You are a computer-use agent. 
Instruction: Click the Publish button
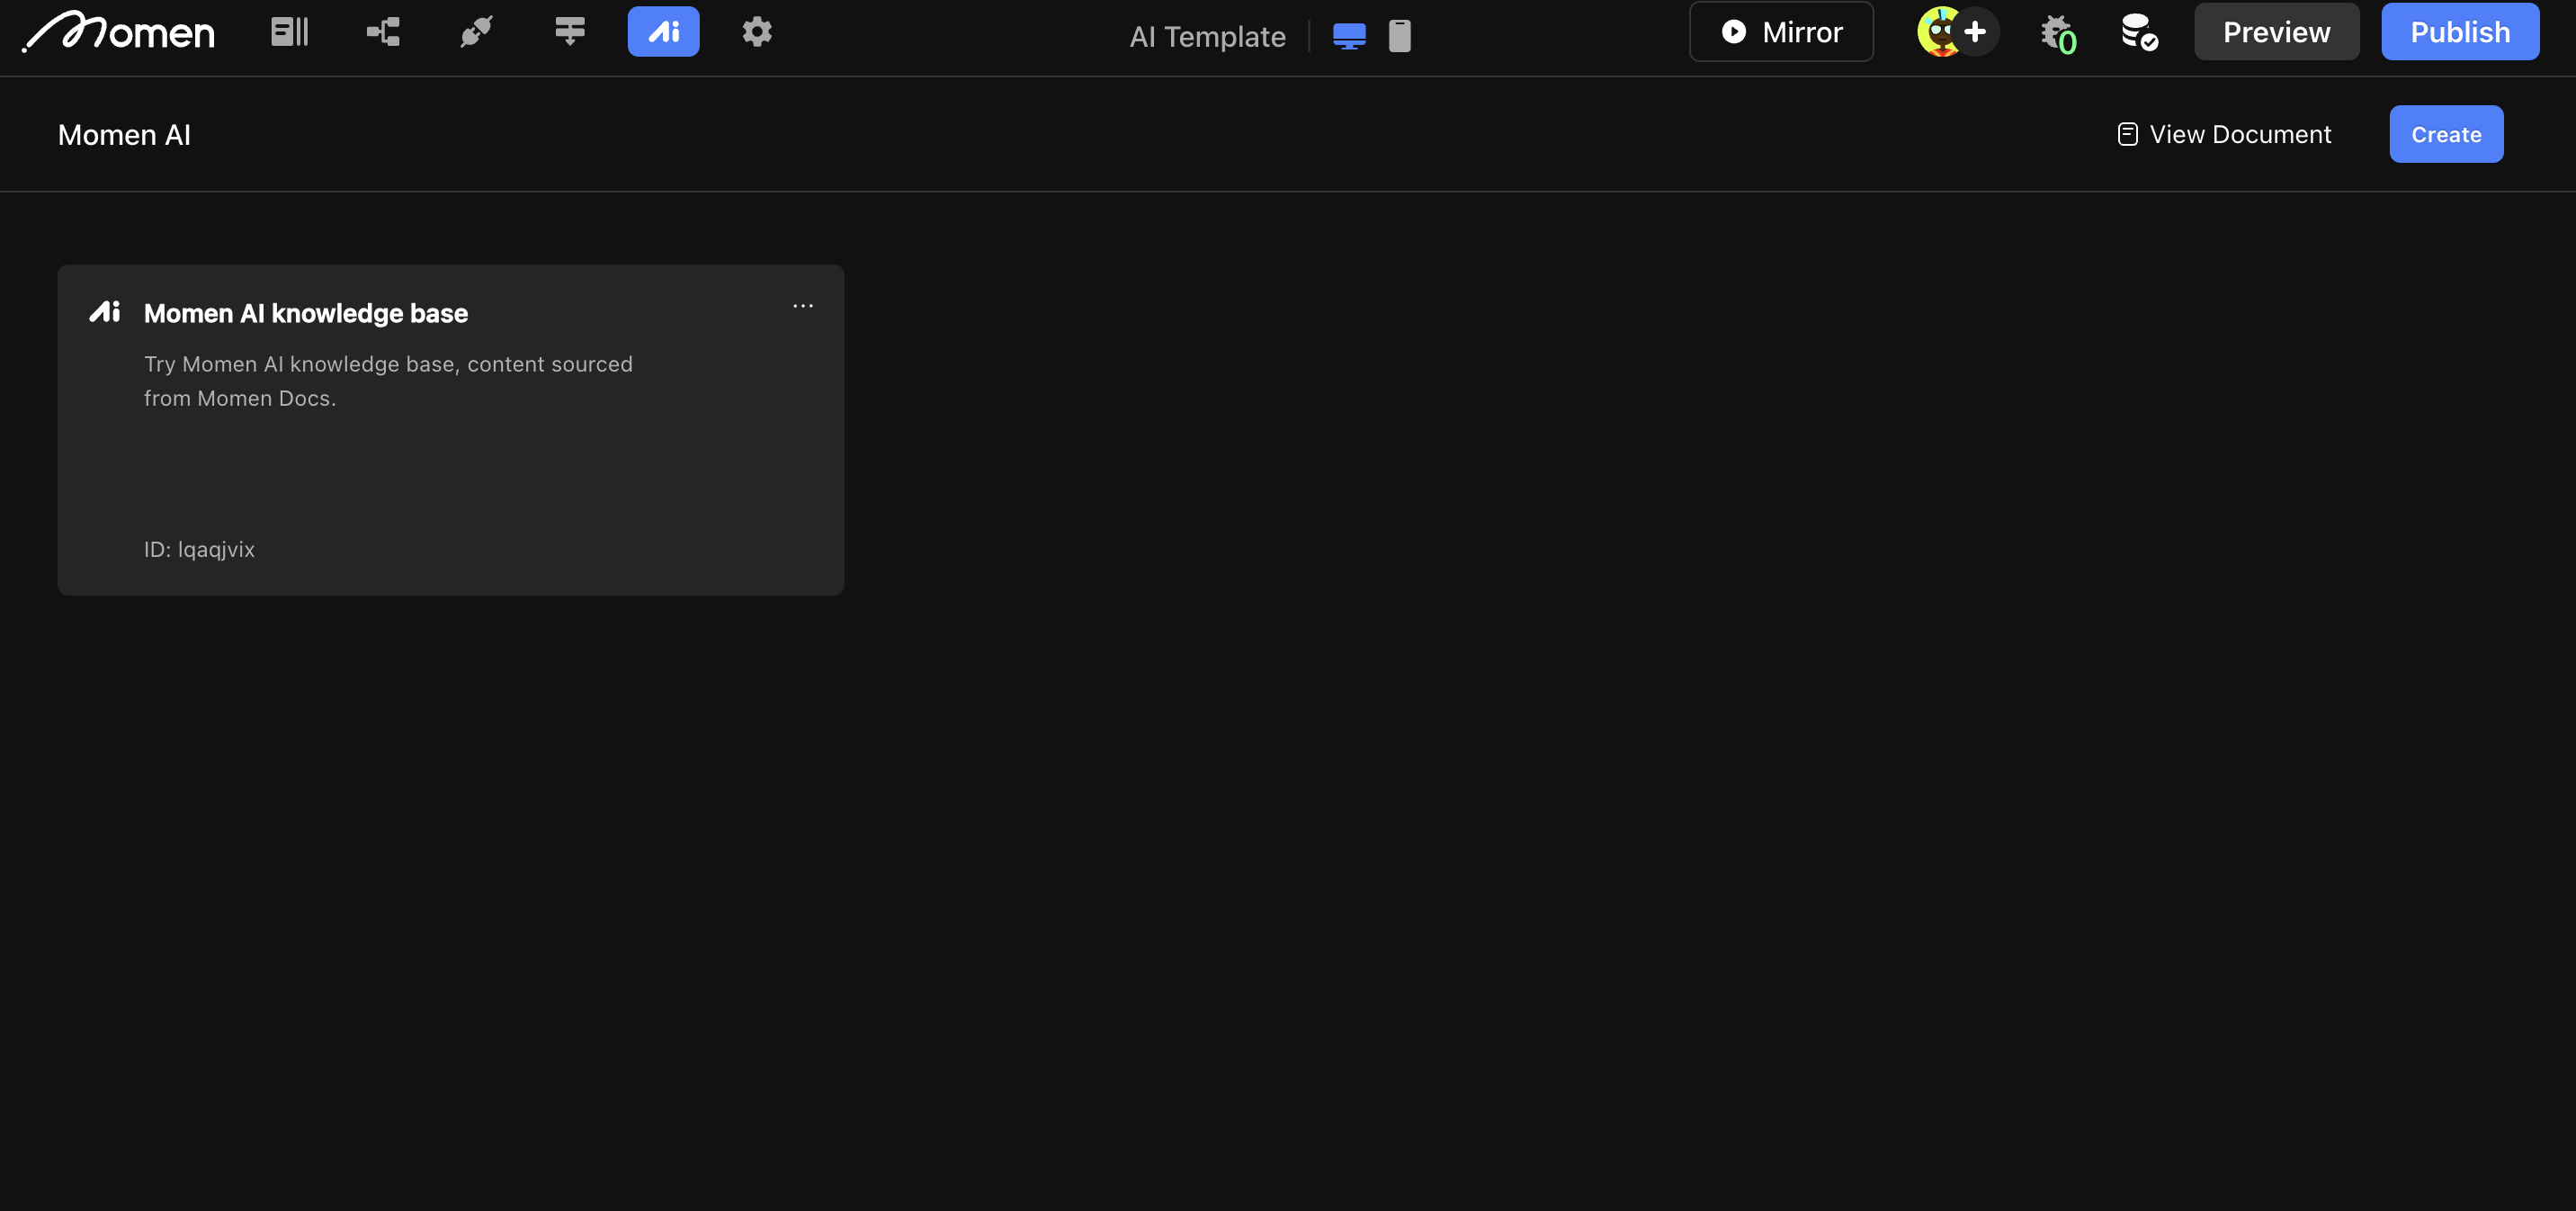coord(2459,32)
